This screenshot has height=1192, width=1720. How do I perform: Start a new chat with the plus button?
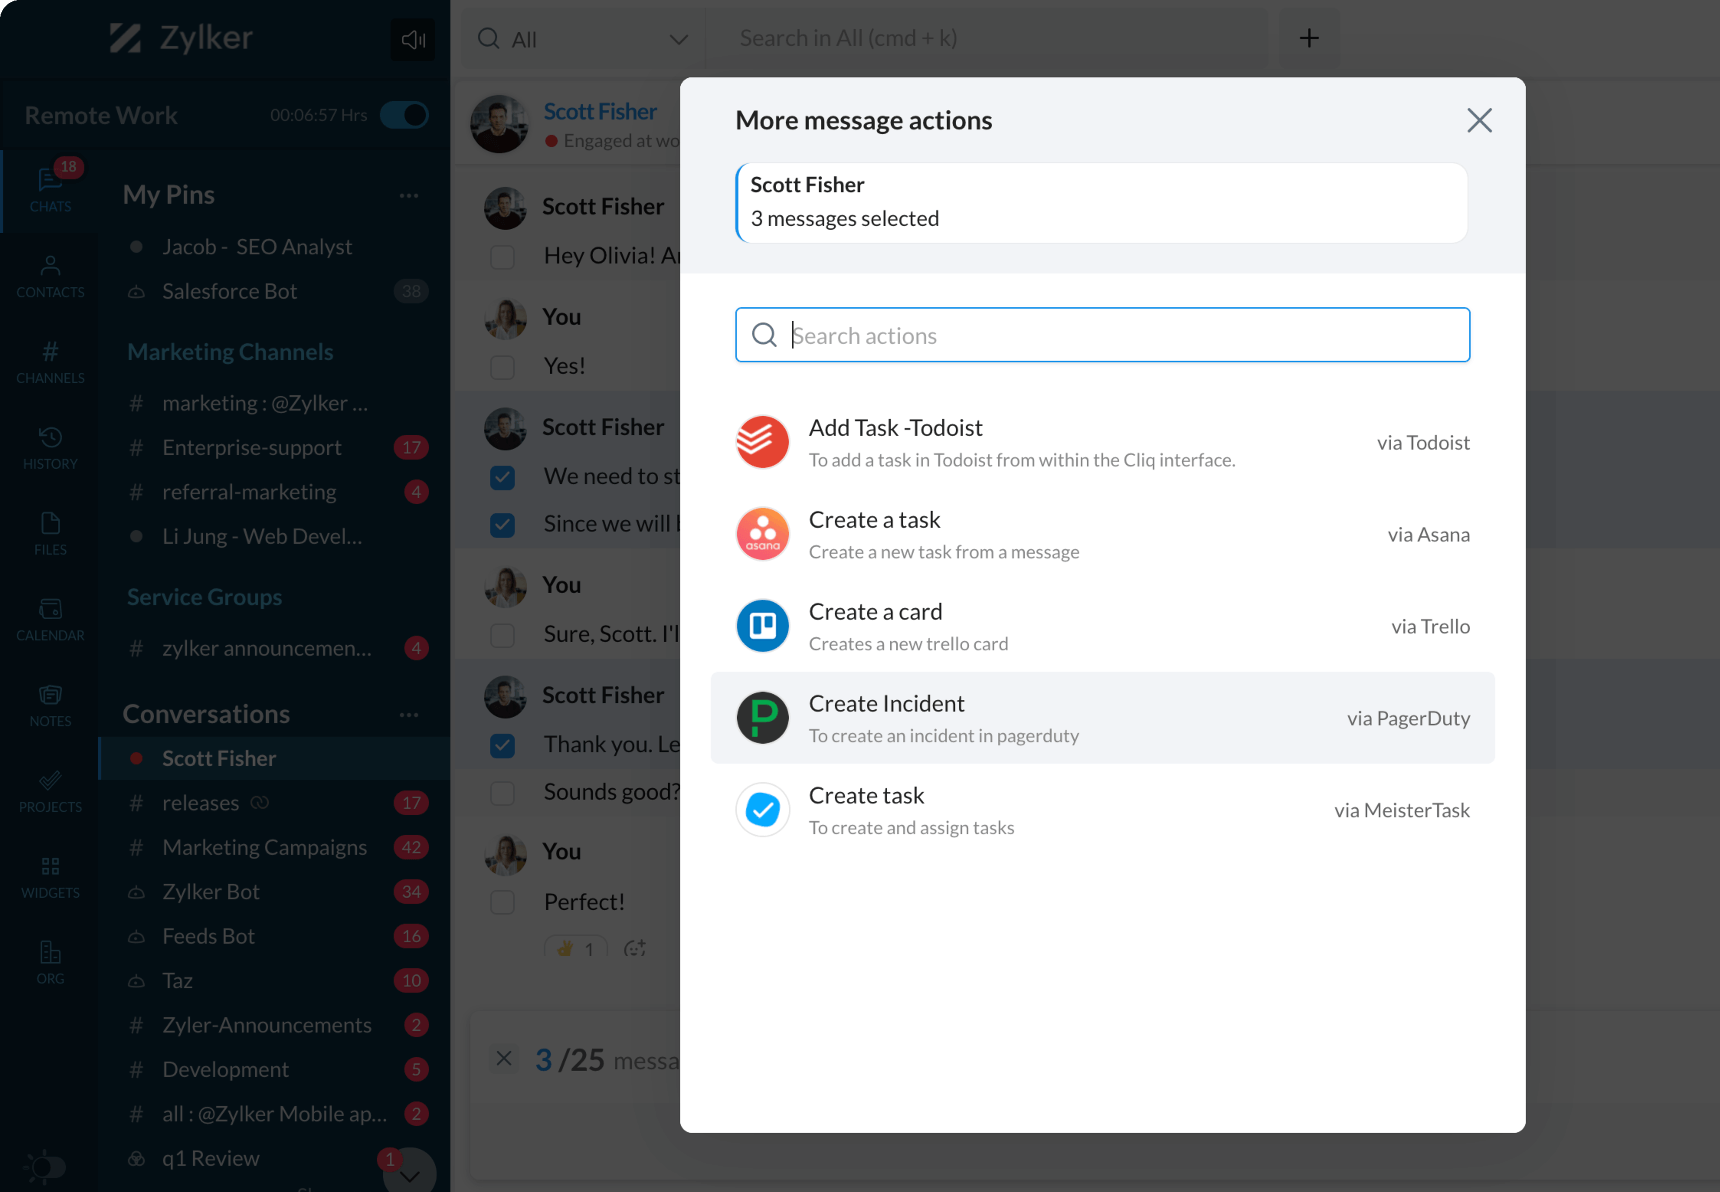[1309, 38]
